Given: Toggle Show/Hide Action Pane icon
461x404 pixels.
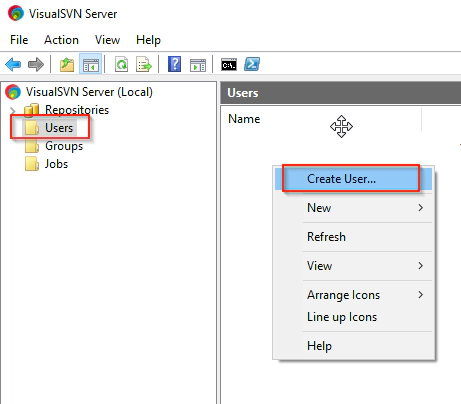Looking at the screenshot, I should [198, 65].
